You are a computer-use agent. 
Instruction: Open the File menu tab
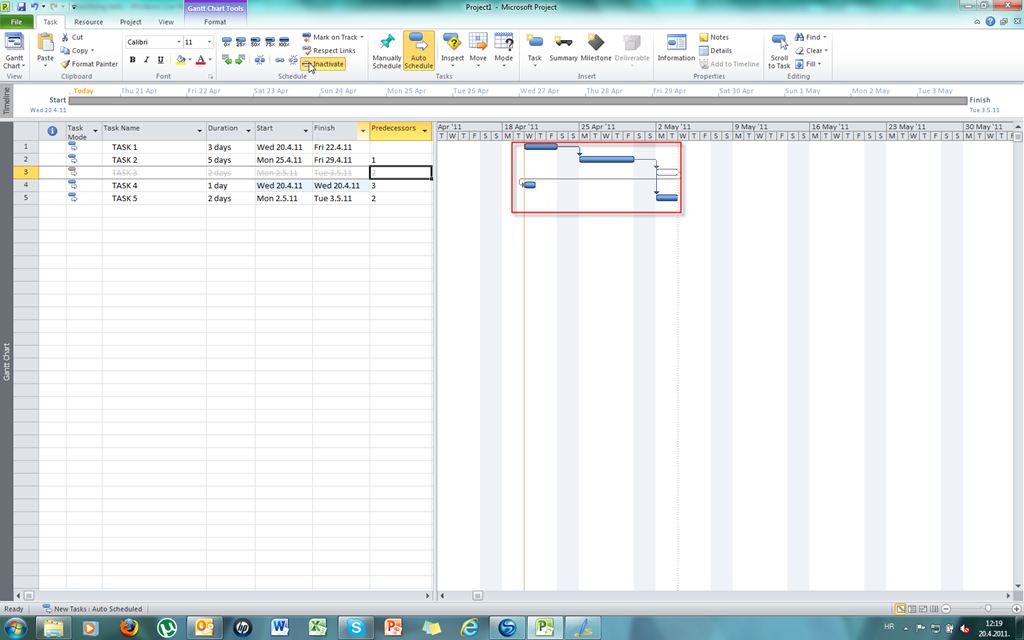tap(17, 21)
